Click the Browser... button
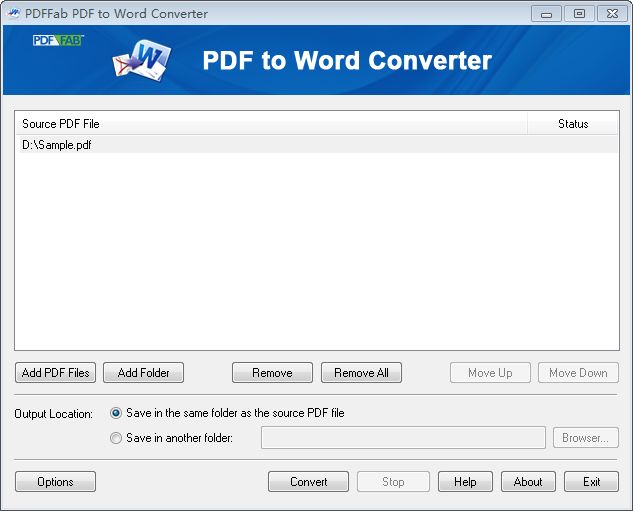 coord(585,438)
